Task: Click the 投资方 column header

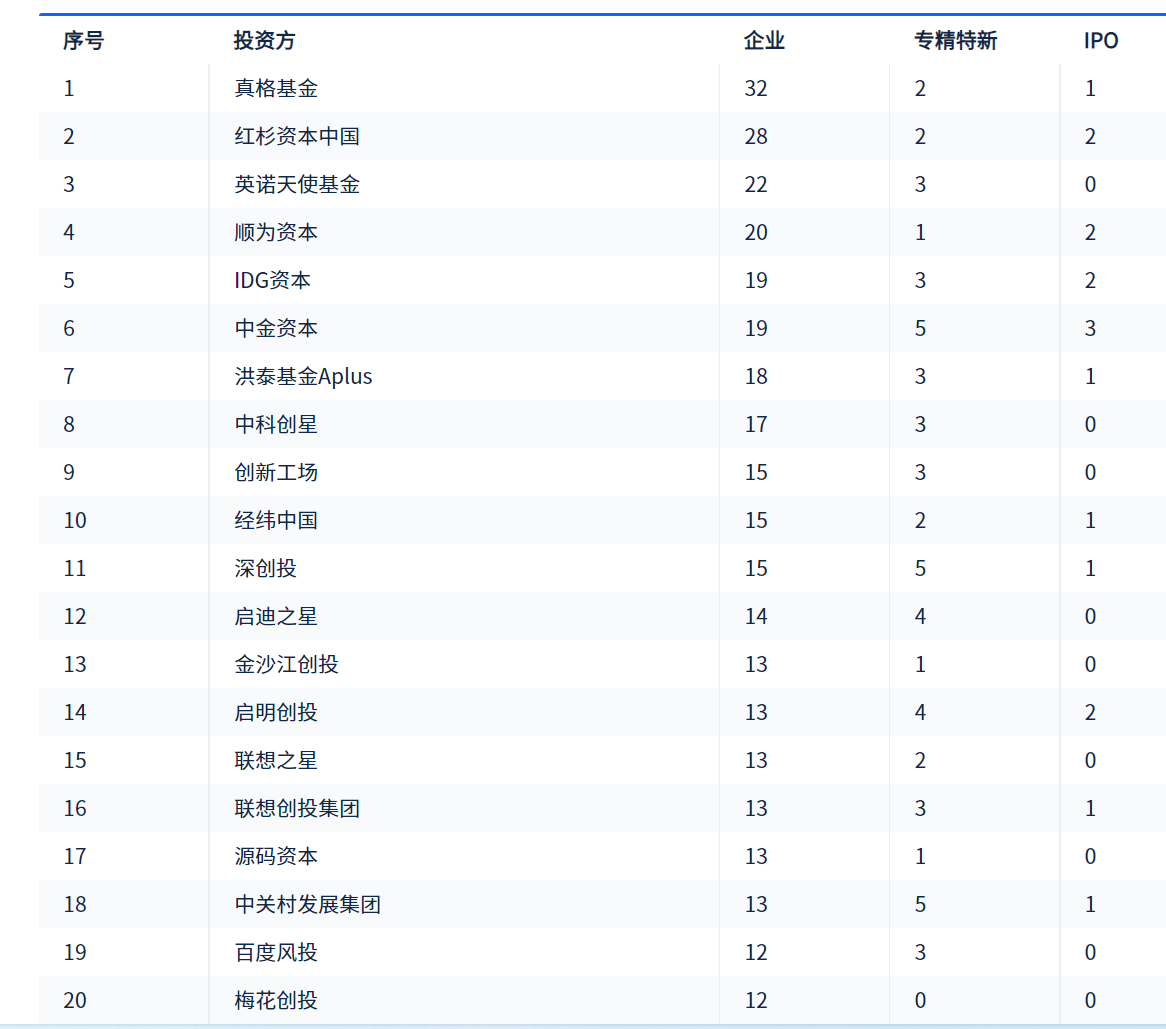Action: tap(265, 40)
